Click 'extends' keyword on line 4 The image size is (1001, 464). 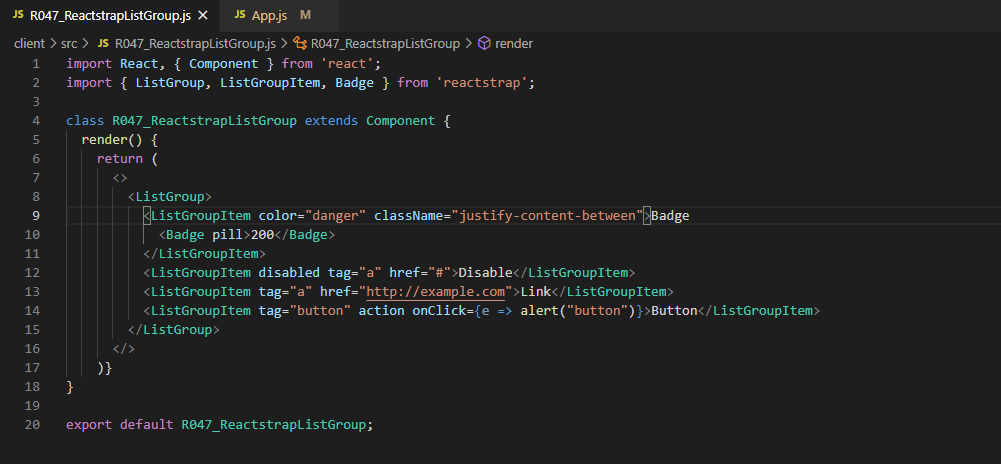tap(331, 121)
